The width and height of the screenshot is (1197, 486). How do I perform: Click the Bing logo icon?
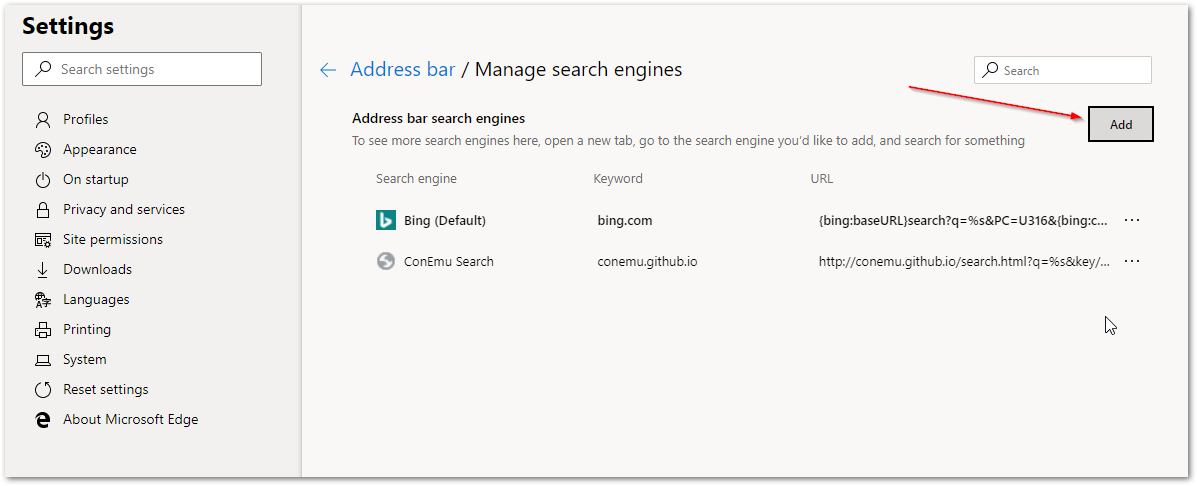386,220
